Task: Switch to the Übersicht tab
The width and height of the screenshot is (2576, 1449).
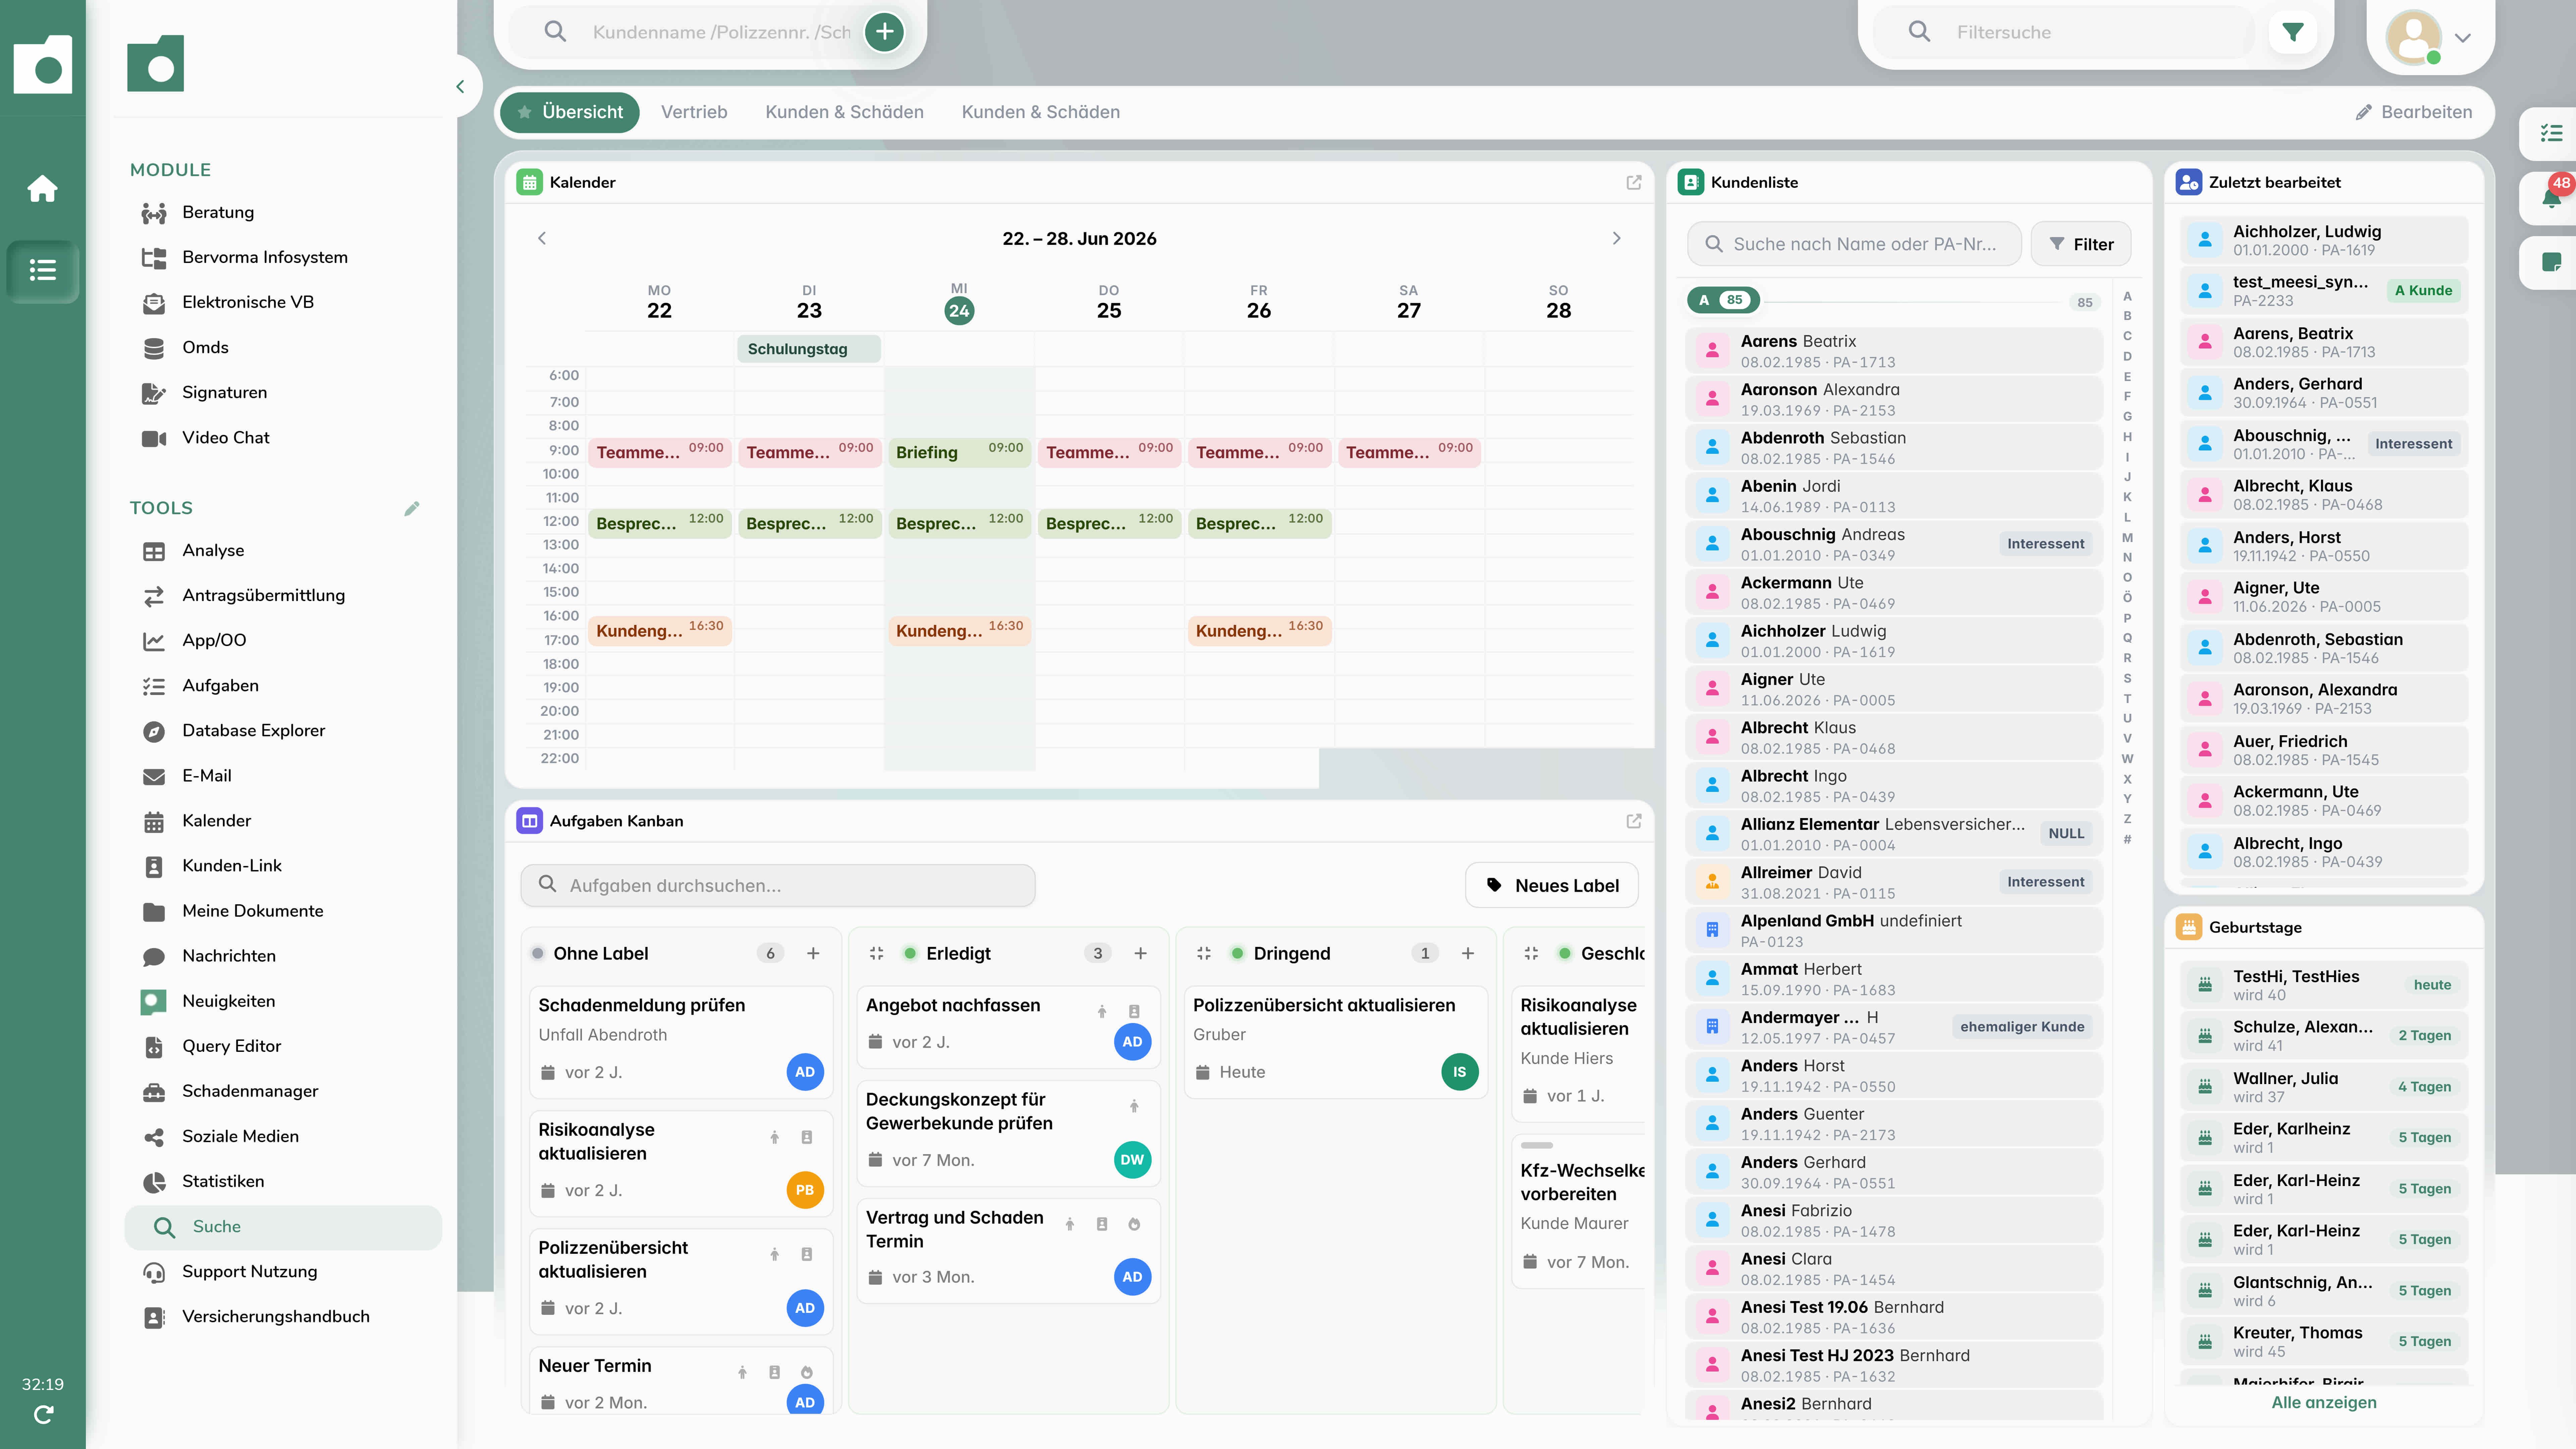Action: tap(569, 112)
